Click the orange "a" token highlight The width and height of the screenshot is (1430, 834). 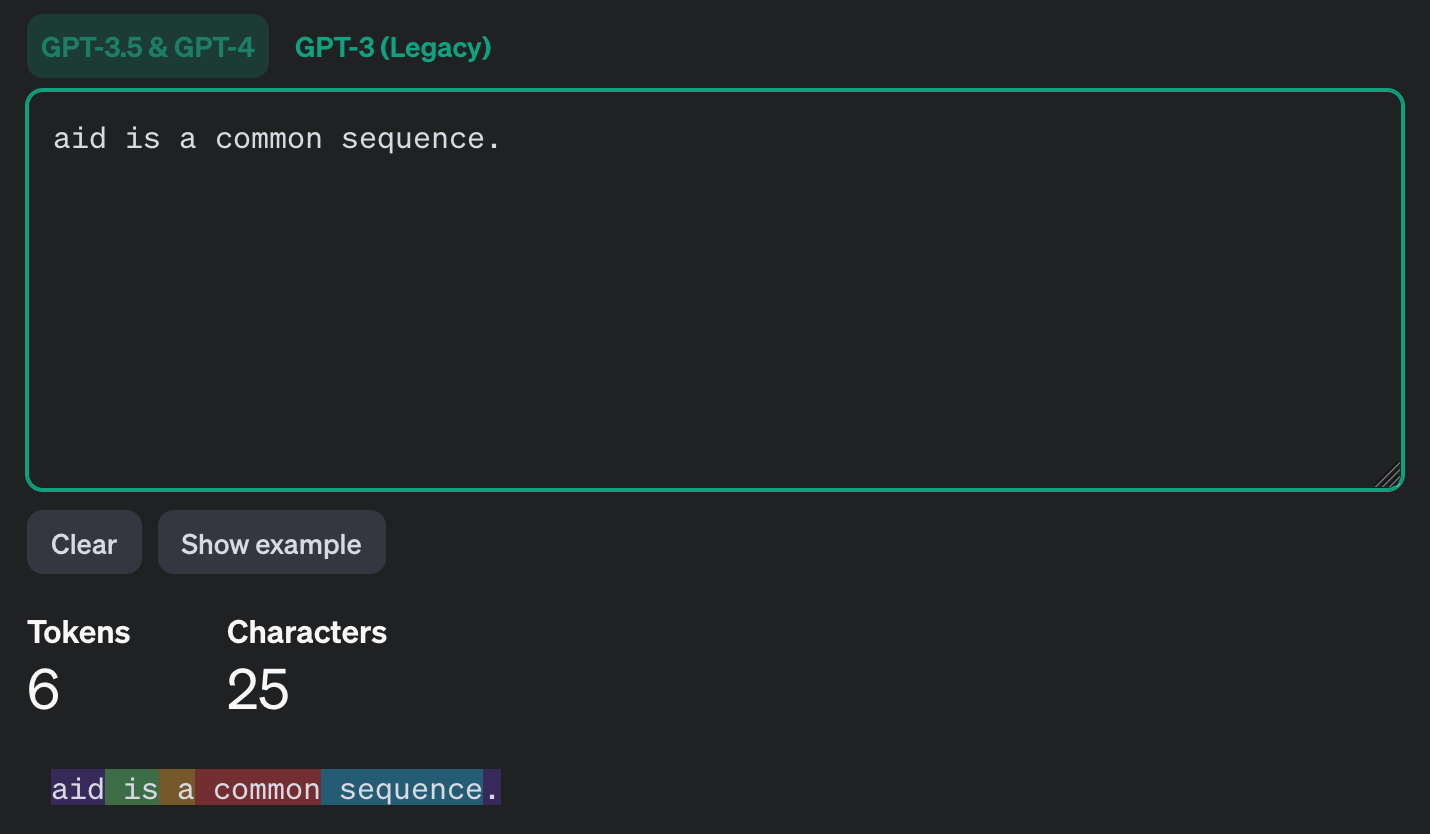coord(179,789)
